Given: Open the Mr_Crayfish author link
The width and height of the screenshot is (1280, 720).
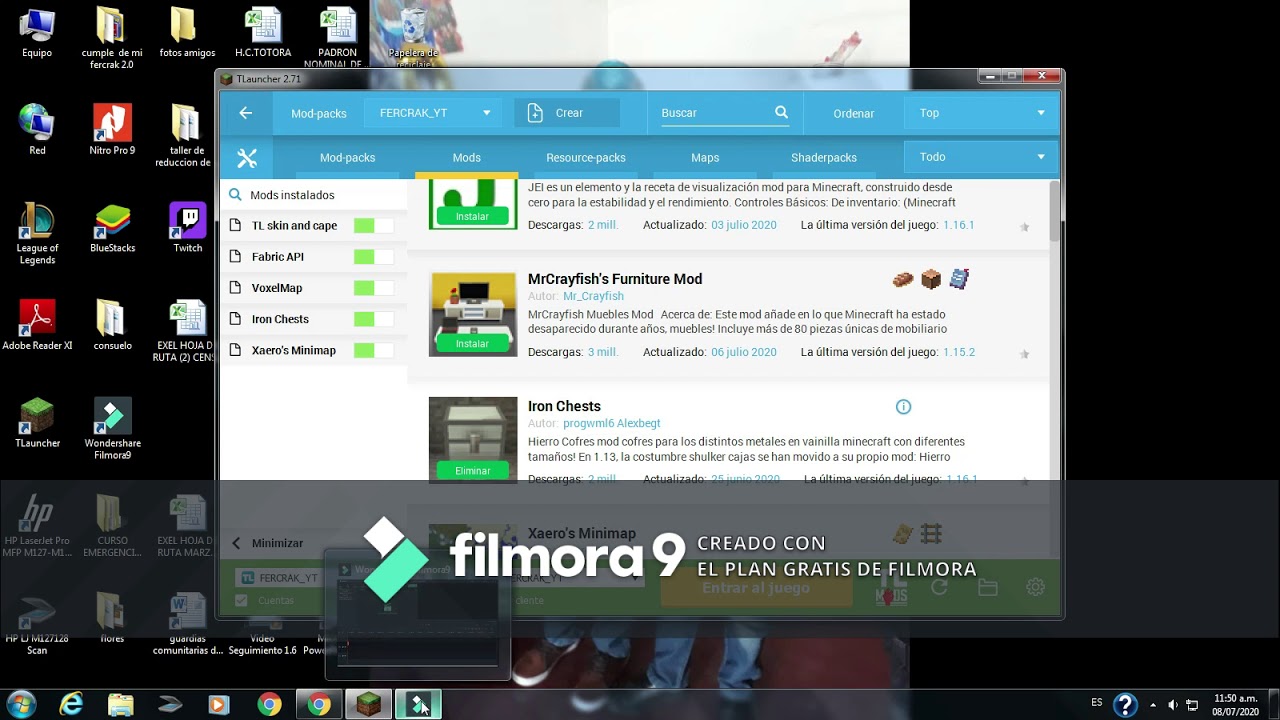Looking at the screenshot, I should [593, 296].
